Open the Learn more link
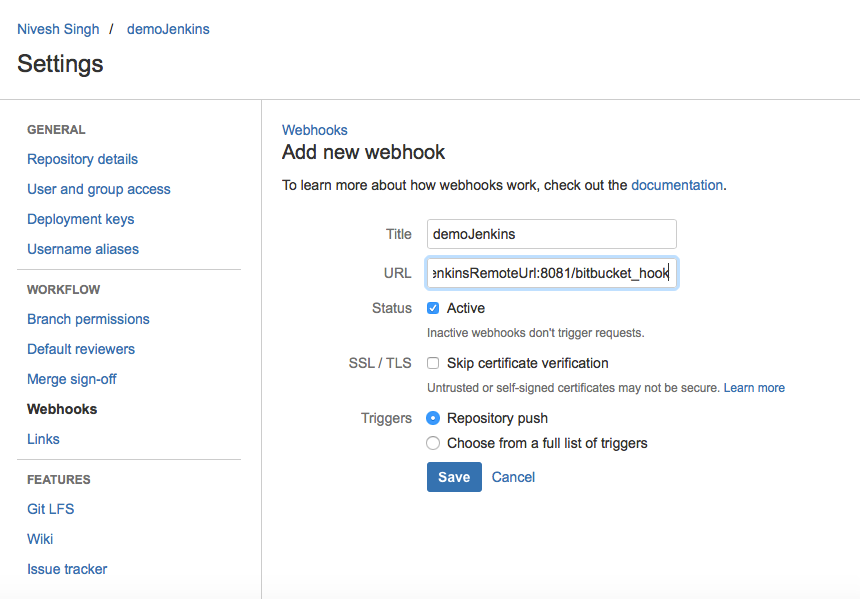 pyautogui.click(x=754, y=388)
